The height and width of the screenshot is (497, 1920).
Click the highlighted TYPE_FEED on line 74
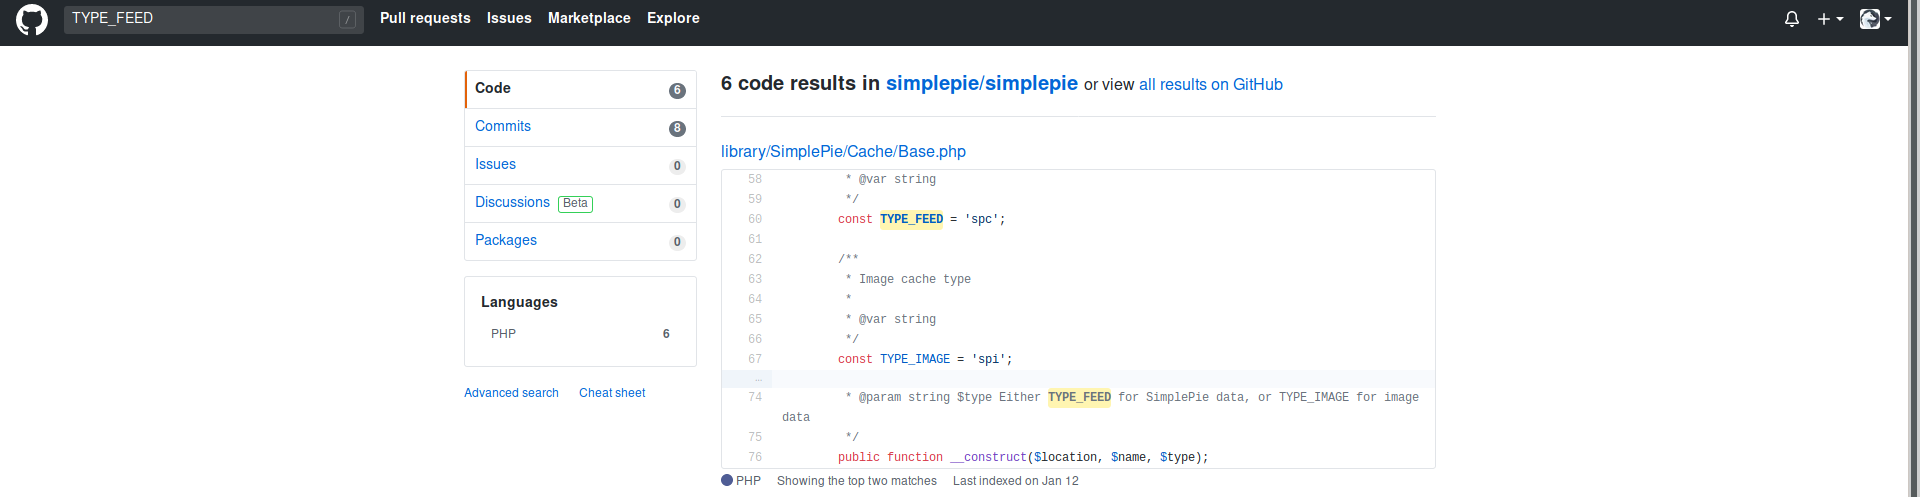coord(1079,397)
